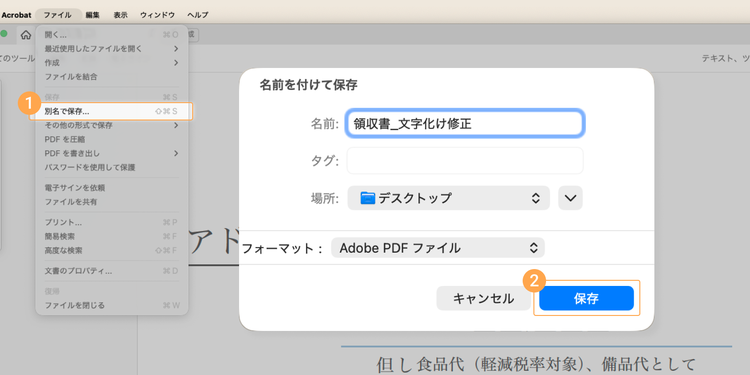This screenshot has width=750, height=375.
Task: Click the blue Desktop folder icon
Action: click(x=367, y=198)
